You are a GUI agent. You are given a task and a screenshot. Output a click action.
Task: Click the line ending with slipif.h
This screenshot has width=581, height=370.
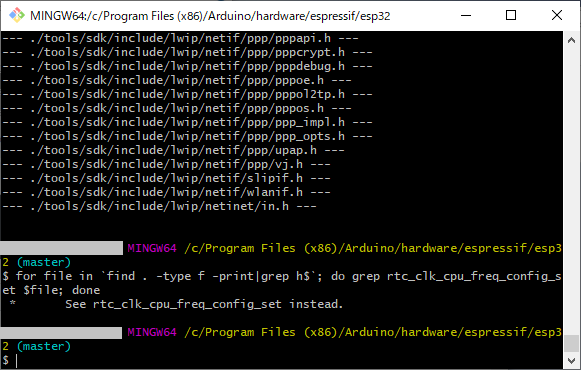(x=166, y=179)
